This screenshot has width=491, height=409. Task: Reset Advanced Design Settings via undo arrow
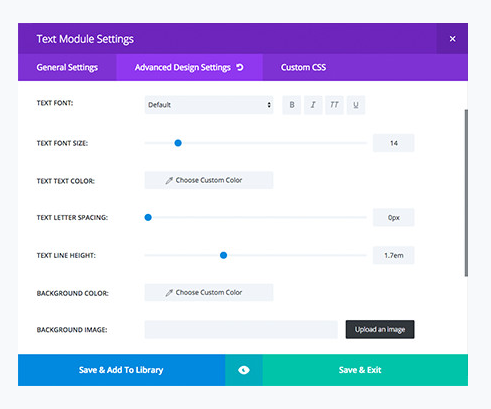tap(240, 67)
